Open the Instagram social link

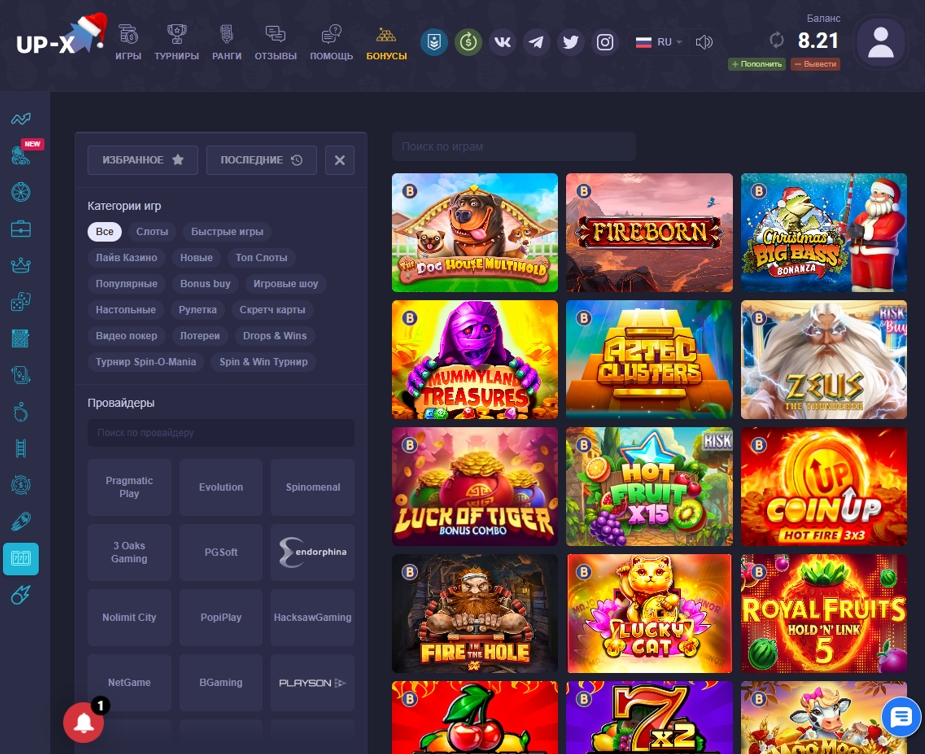point(605,42)
